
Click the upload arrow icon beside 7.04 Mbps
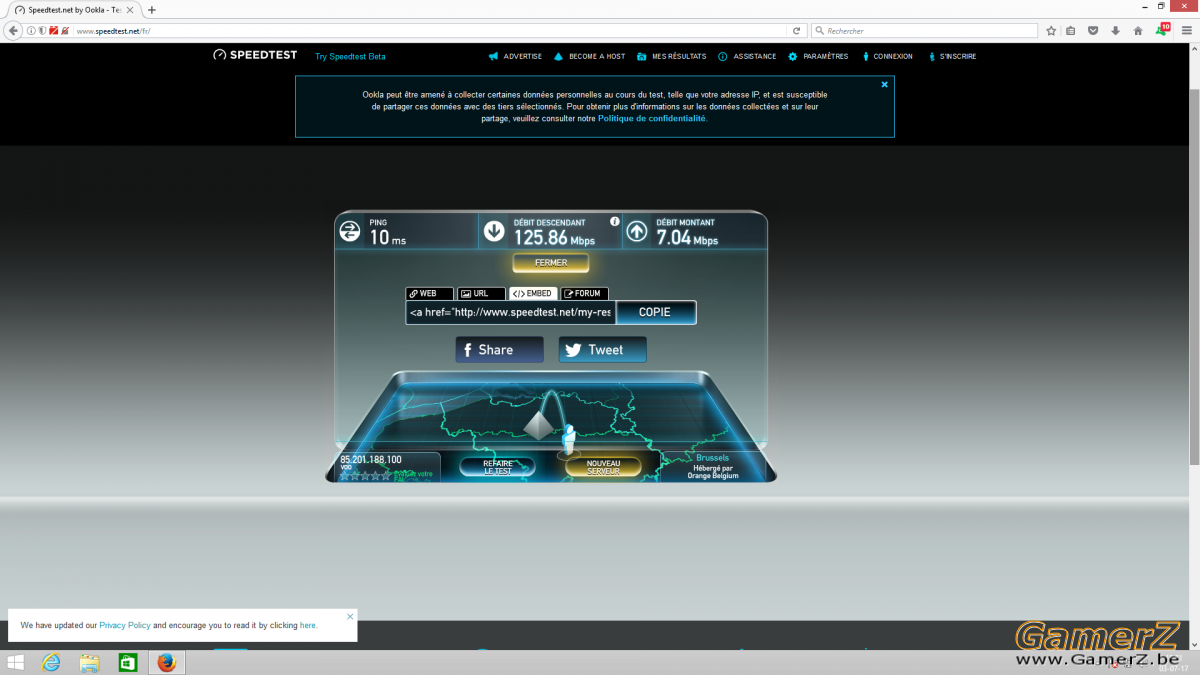click(637, 232)
